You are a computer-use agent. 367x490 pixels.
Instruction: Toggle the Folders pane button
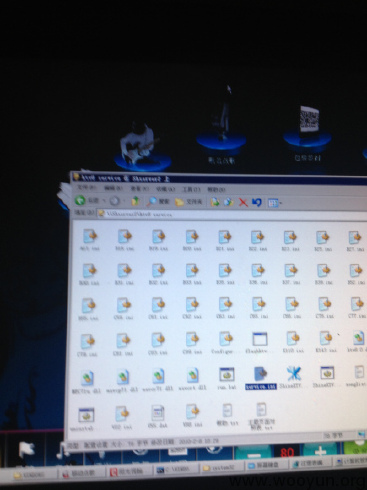(x=189, y=202)
